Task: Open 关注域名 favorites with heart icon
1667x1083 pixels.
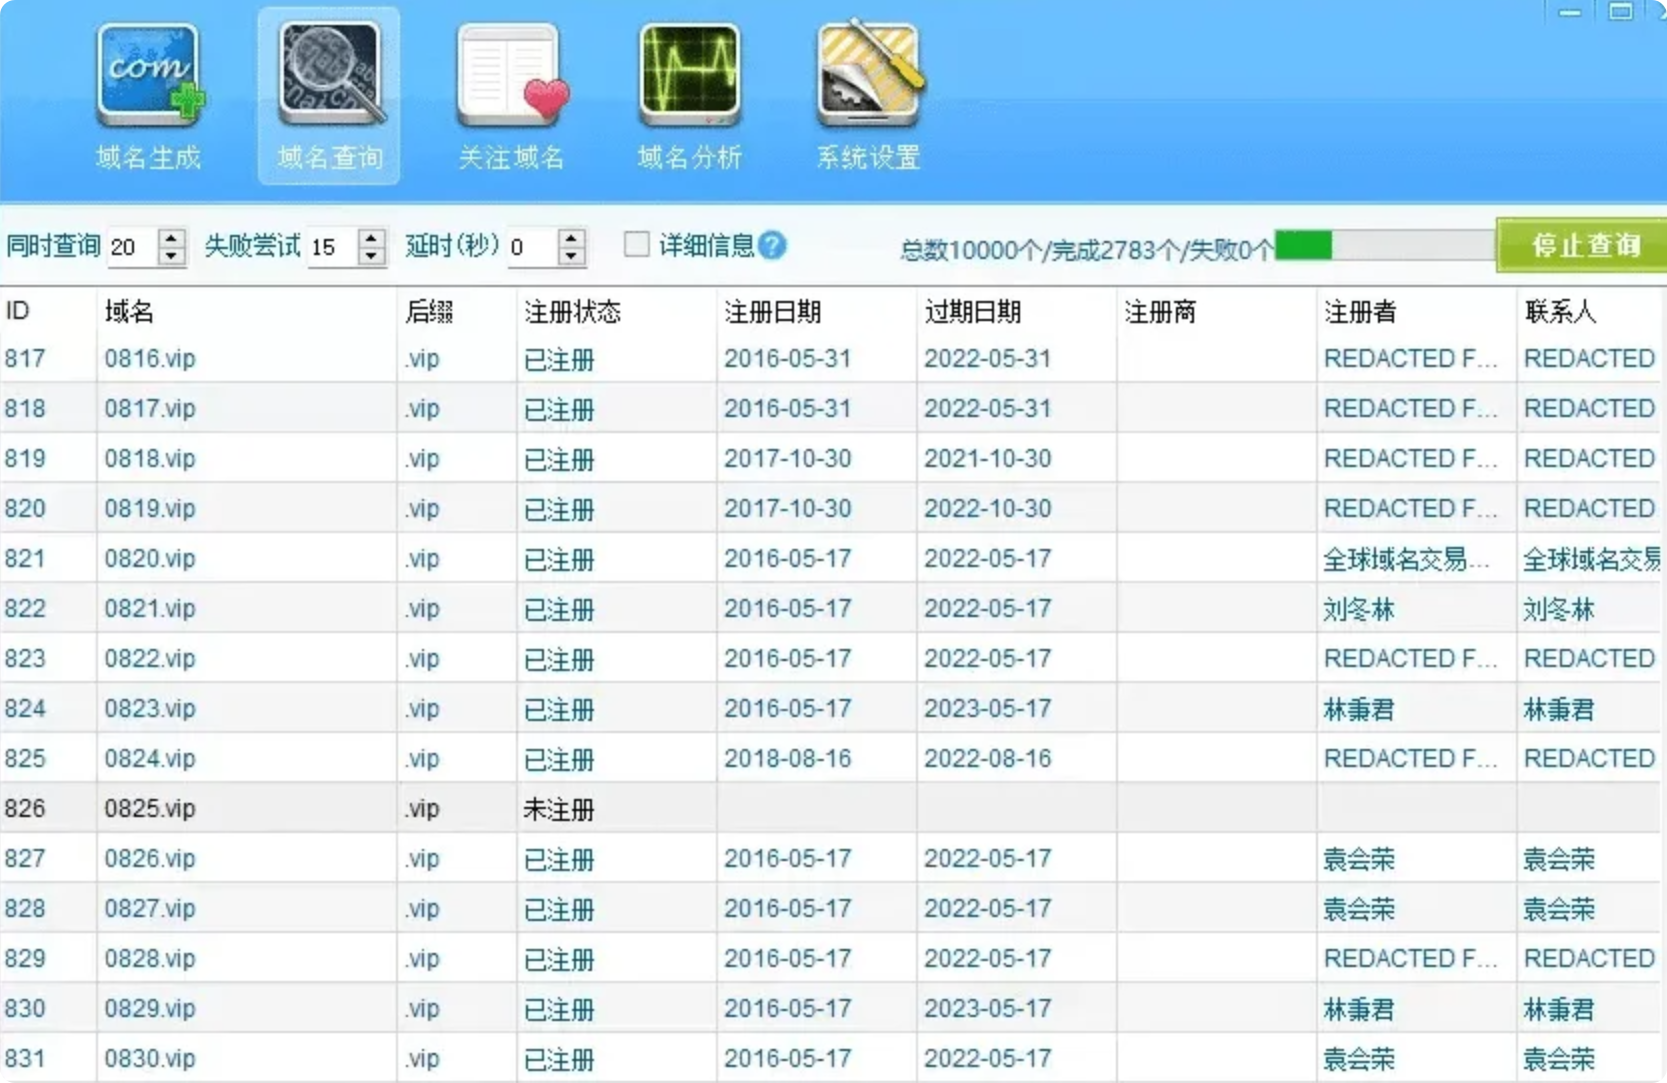Action: [511, 96]
